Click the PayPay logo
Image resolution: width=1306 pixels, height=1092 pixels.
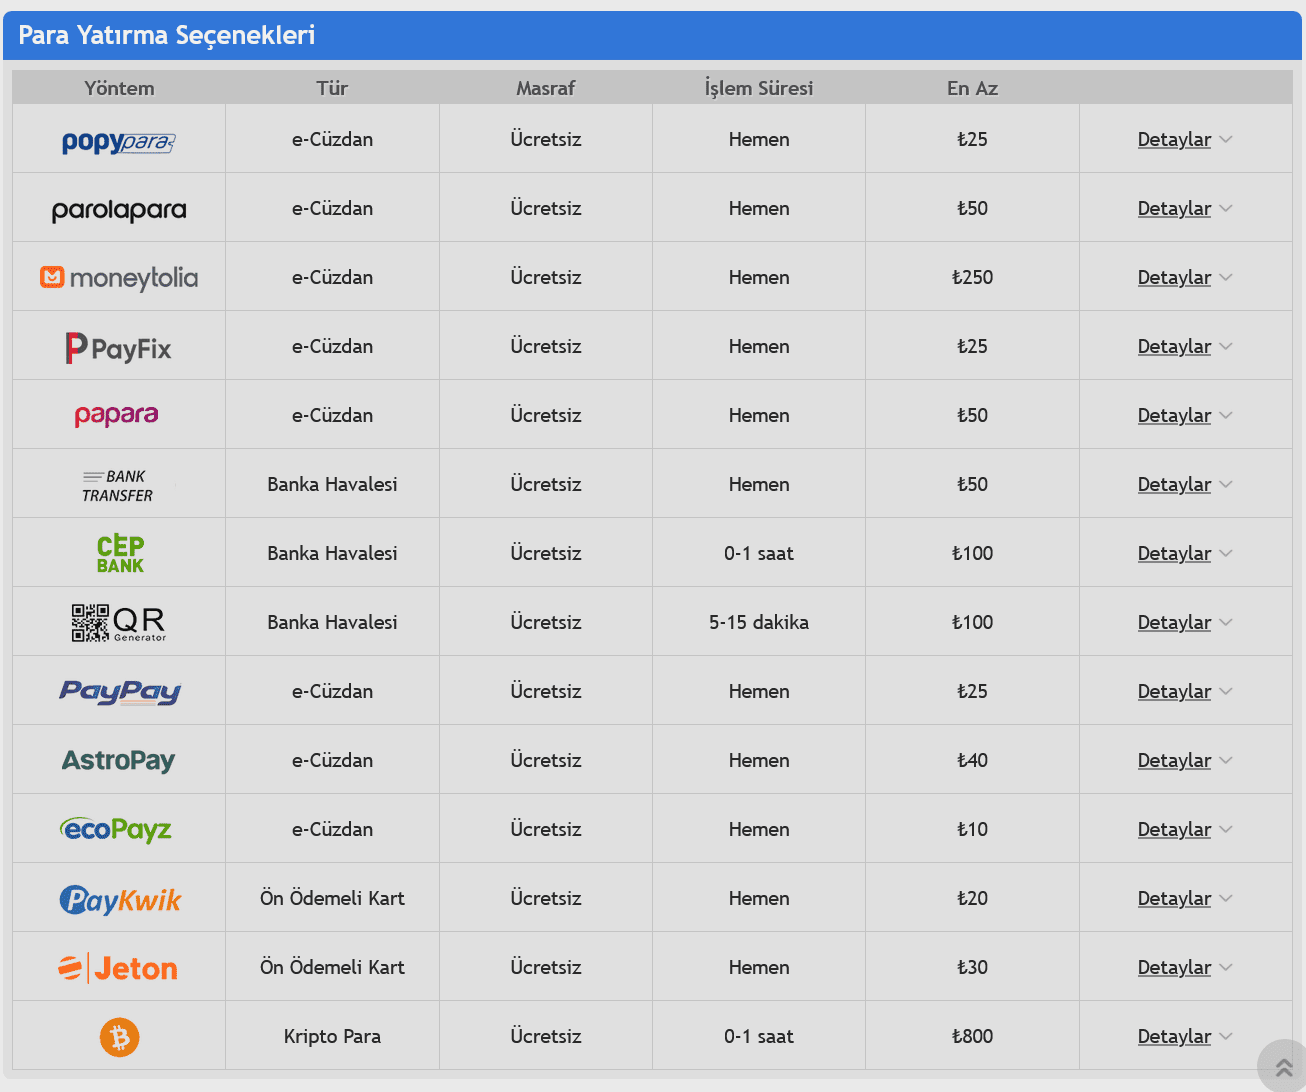(x=120, y=692)
